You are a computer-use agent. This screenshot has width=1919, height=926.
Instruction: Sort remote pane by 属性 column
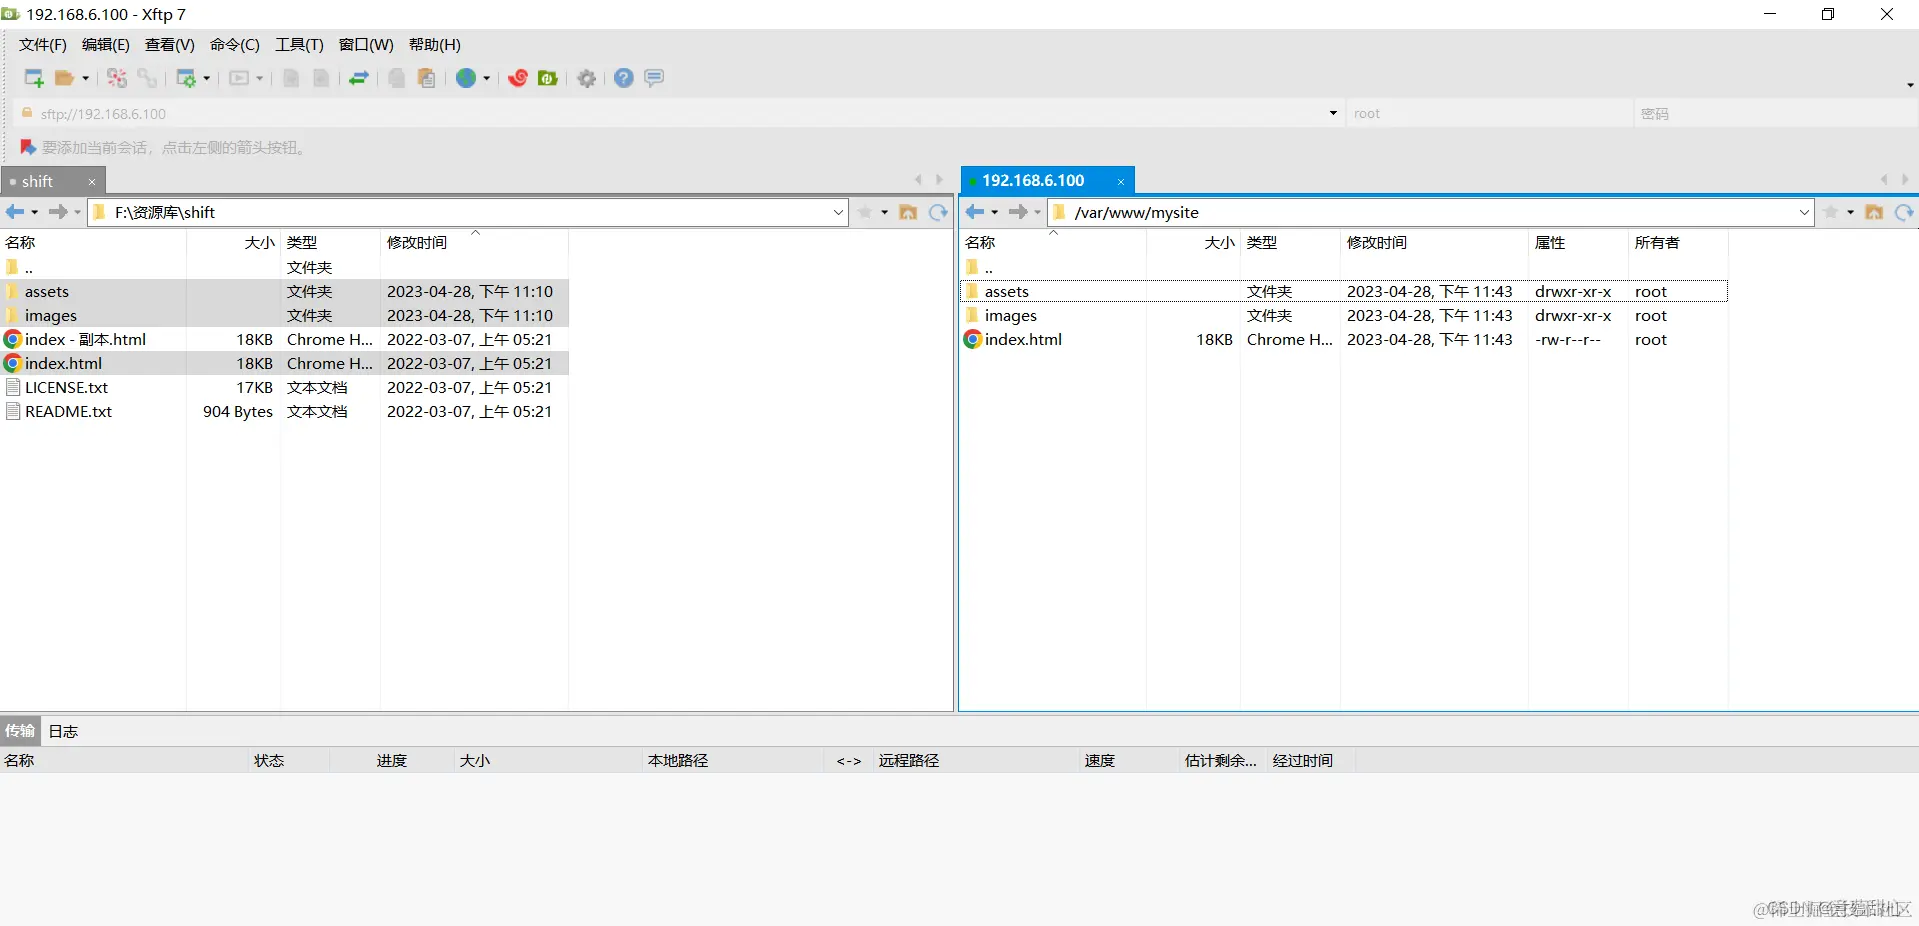point(1578,243)
